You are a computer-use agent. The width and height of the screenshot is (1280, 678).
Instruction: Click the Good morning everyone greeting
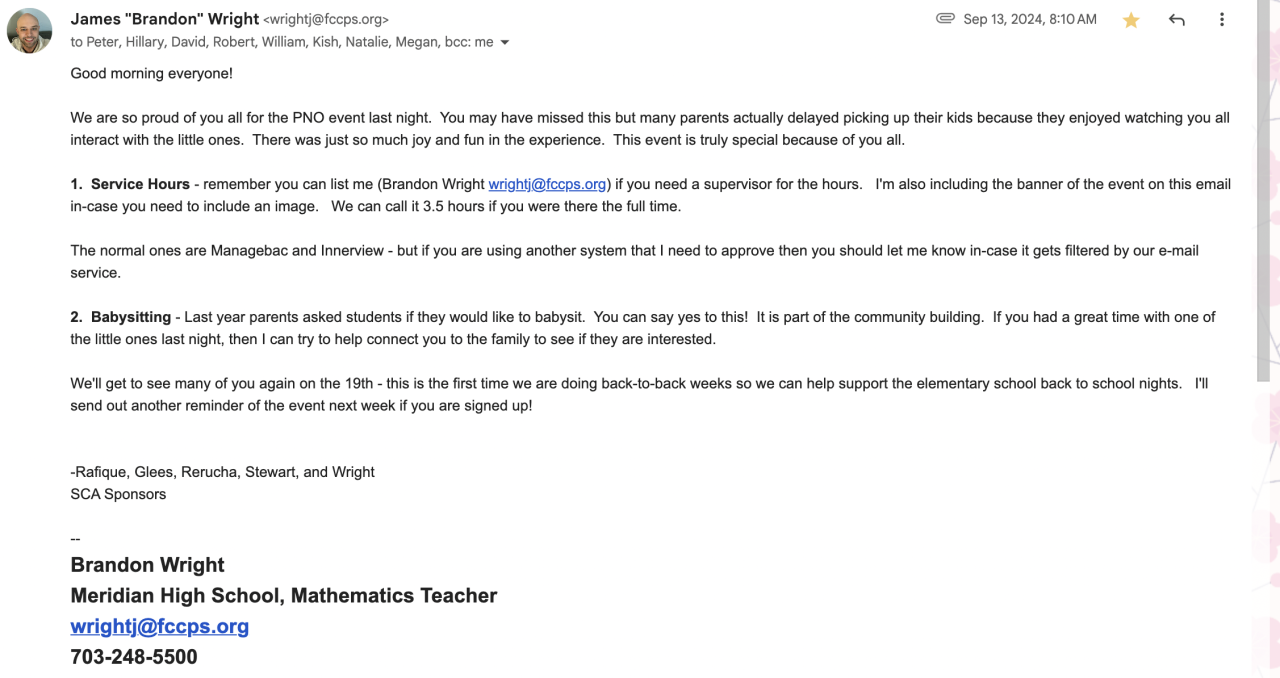[x=151, y=74]
